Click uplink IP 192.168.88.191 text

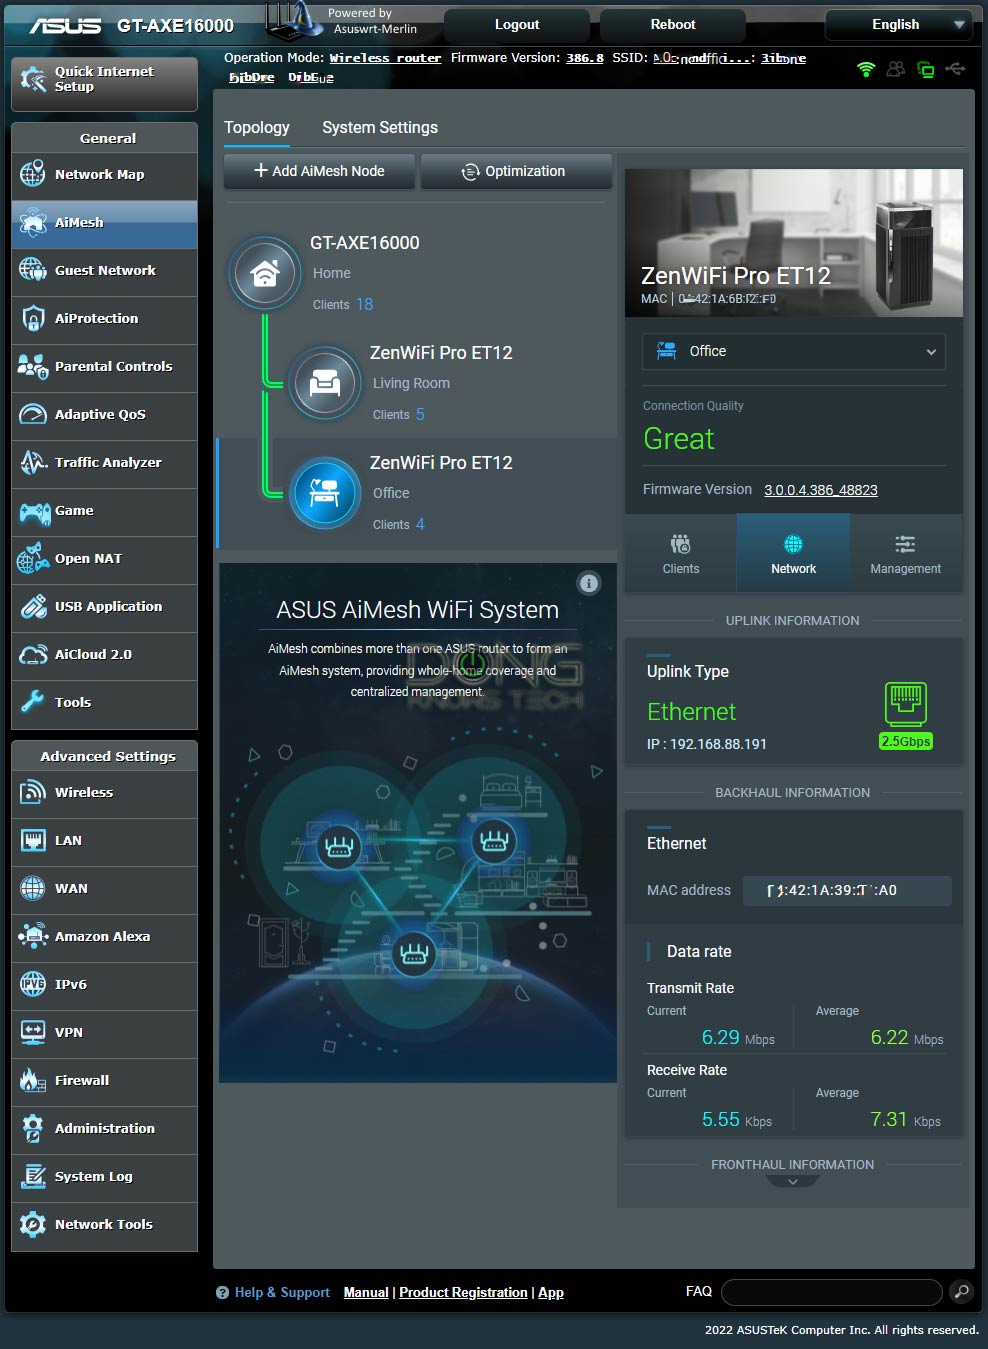[707, 744]
